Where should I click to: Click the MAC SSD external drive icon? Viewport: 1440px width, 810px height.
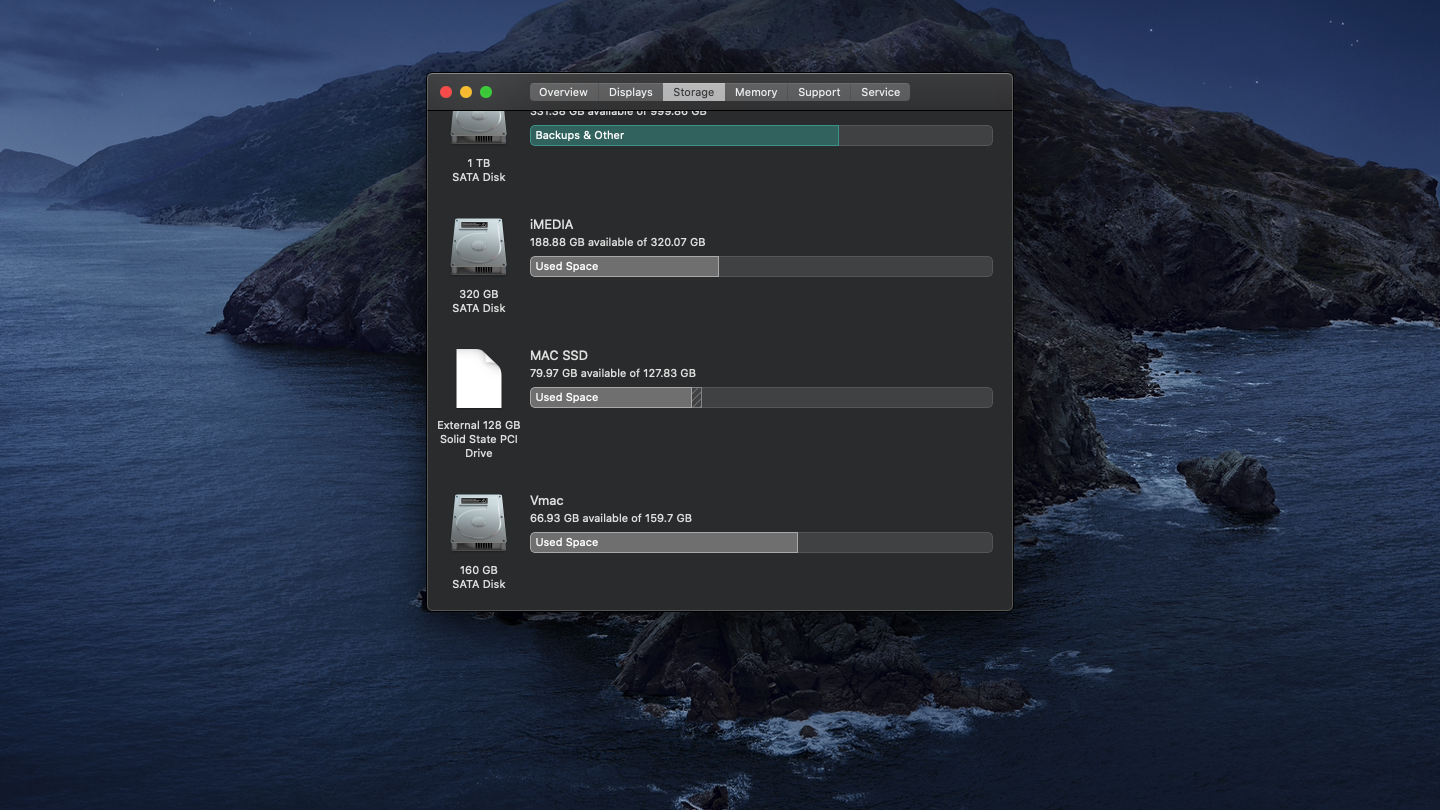[478, 378]
